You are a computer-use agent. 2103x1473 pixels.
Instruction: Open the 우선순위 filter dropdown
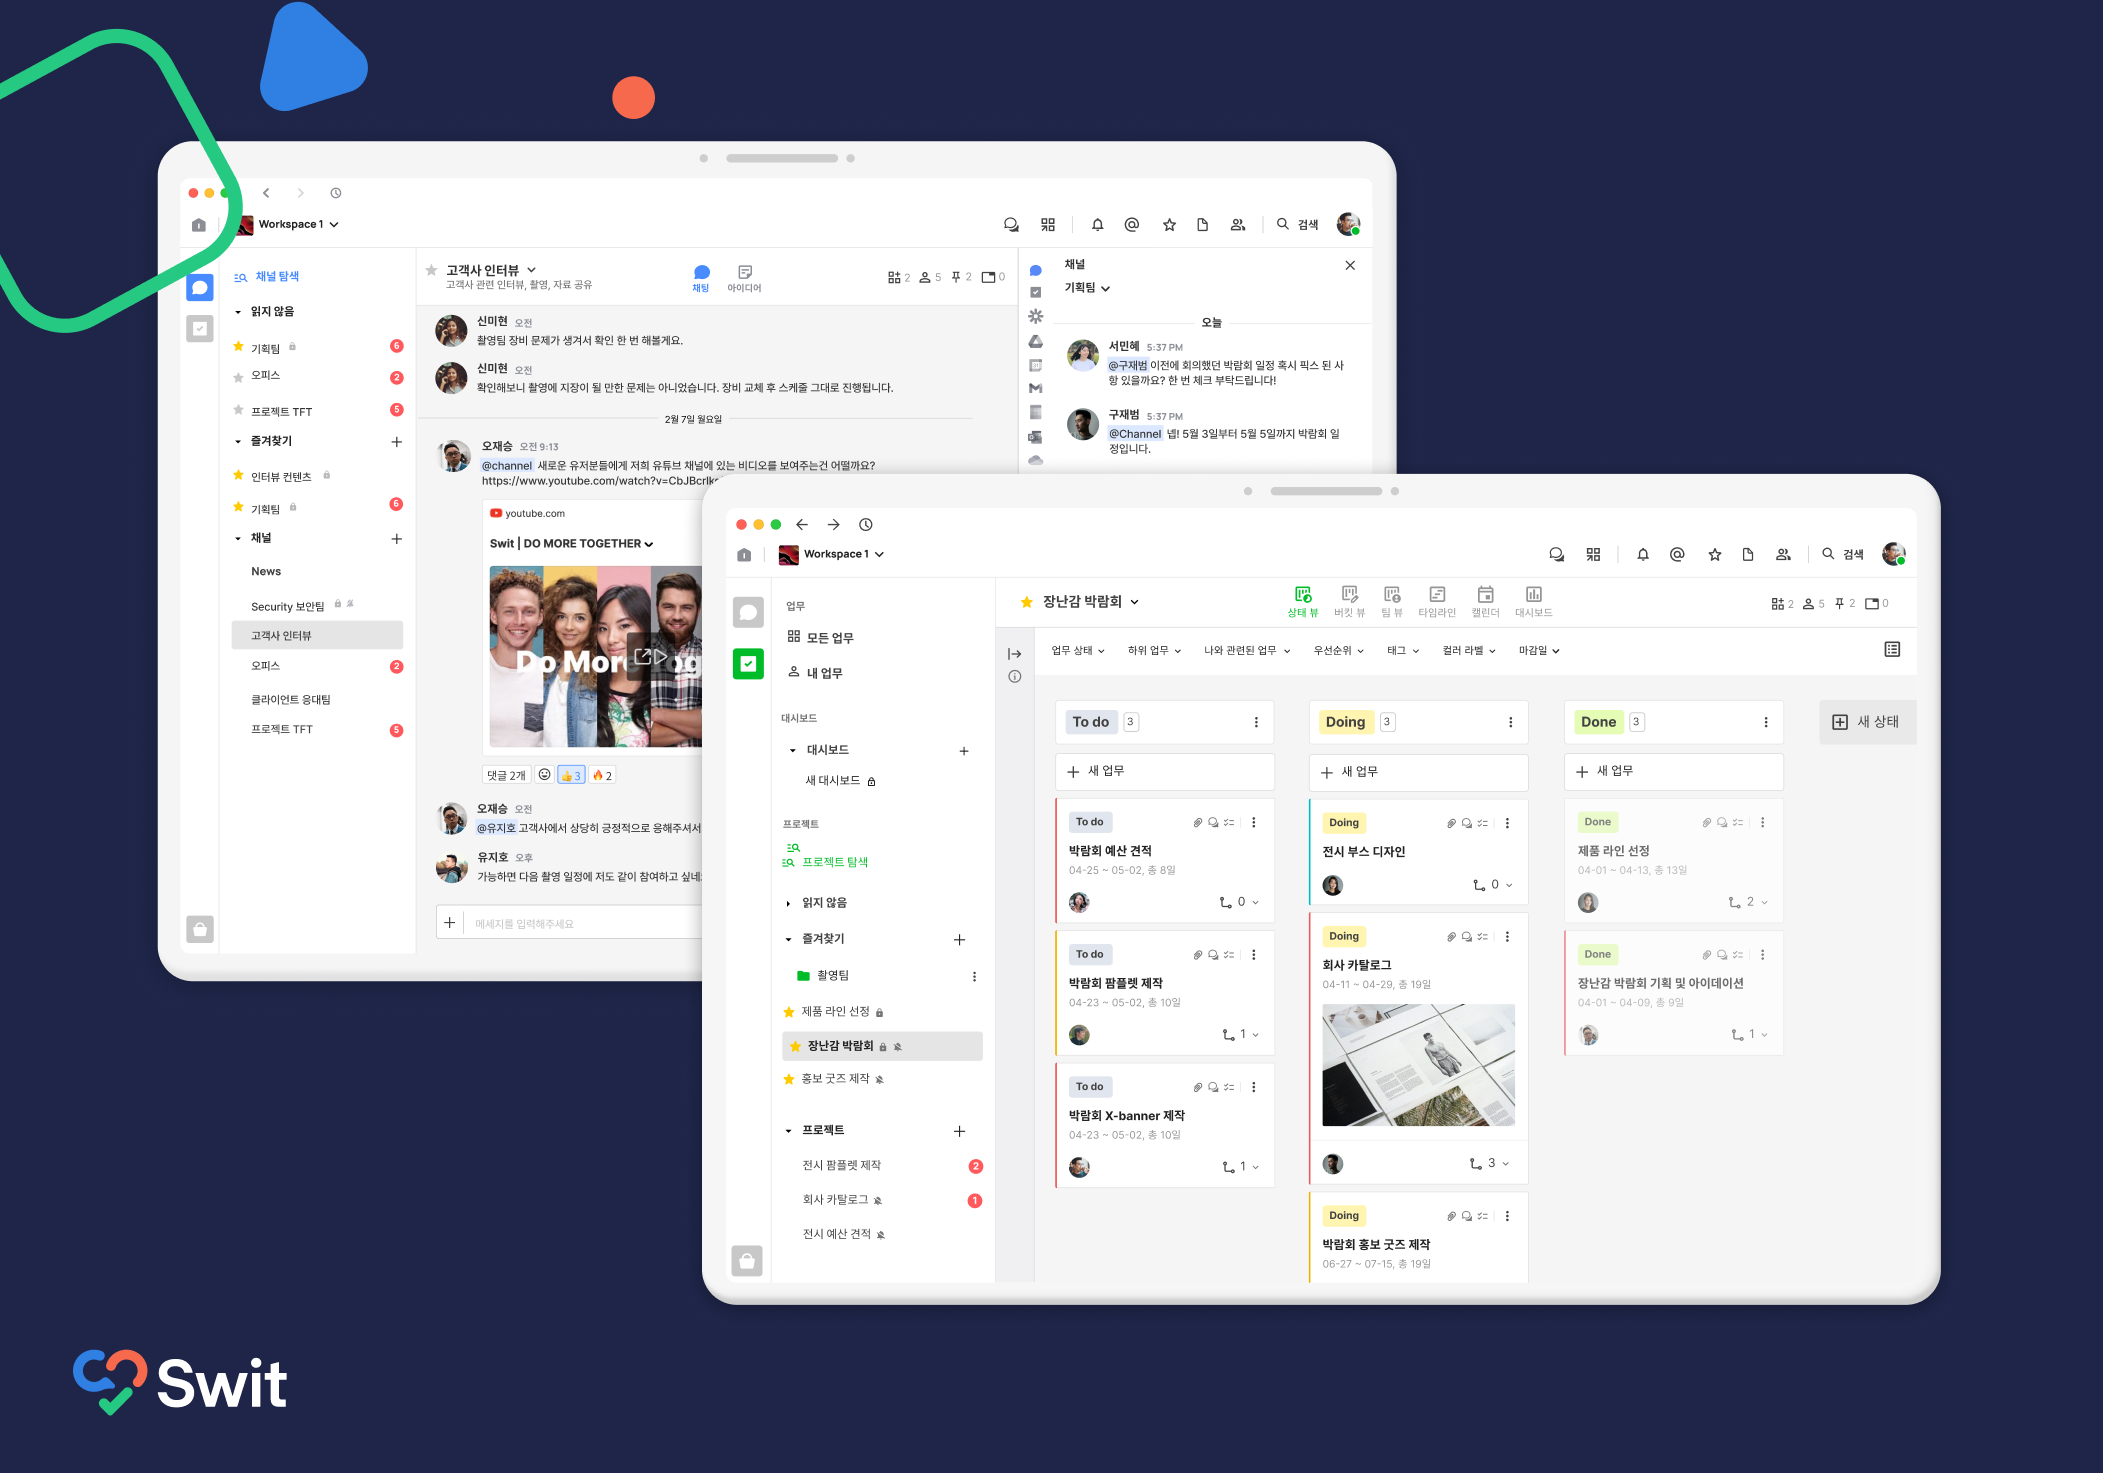coord(1338,651)
